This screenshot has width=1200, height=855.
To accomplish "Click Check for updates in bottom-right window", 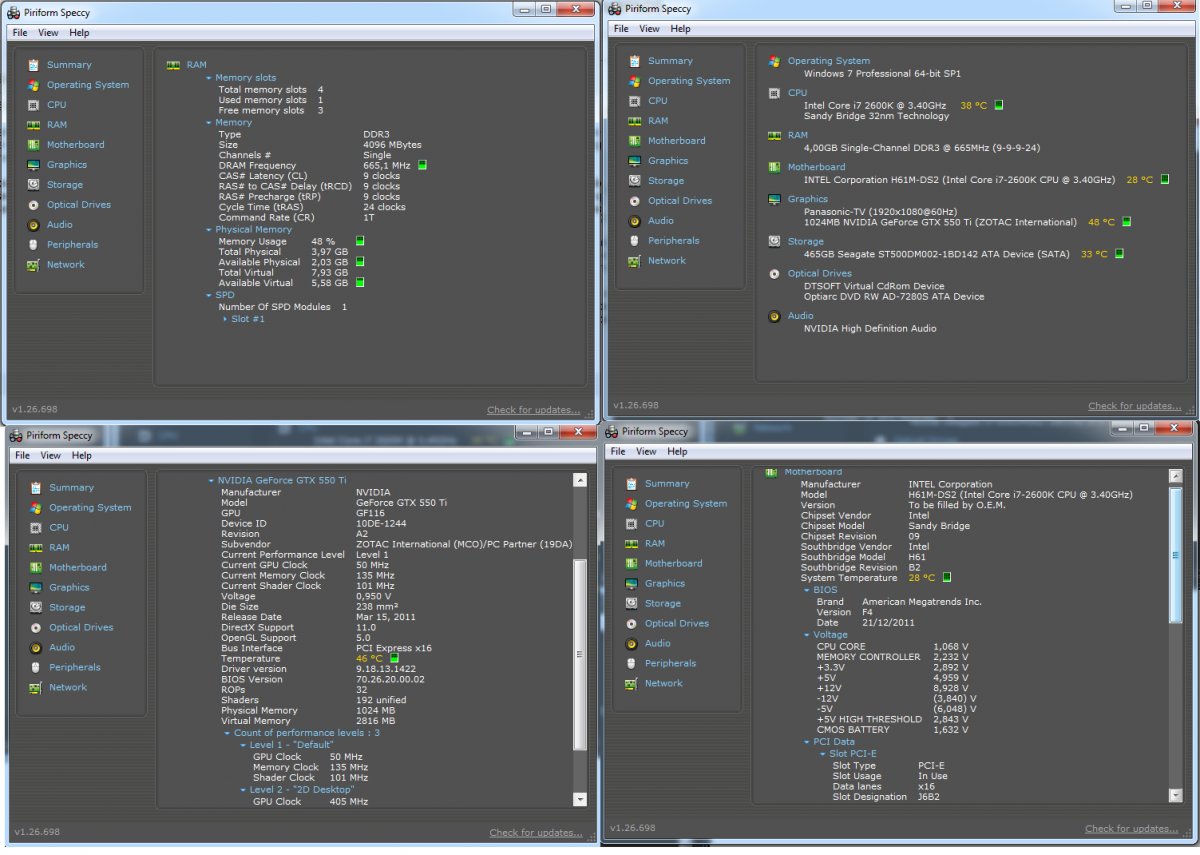I will point(1131,829).
